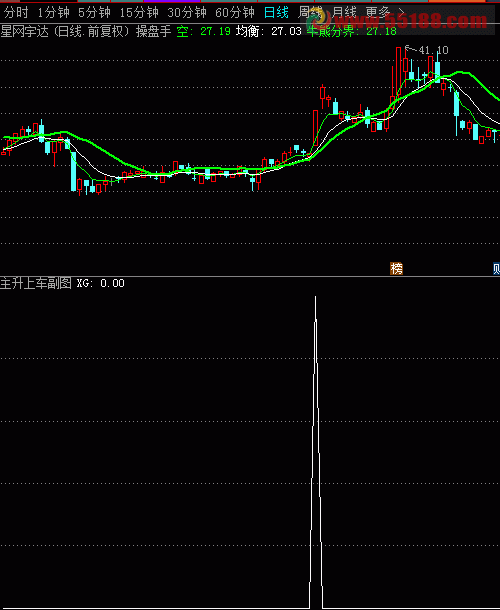The height and width of the screenshot is (610, 500).
Task: Click the XG: 0.00 value
Action: coord(100,283)
